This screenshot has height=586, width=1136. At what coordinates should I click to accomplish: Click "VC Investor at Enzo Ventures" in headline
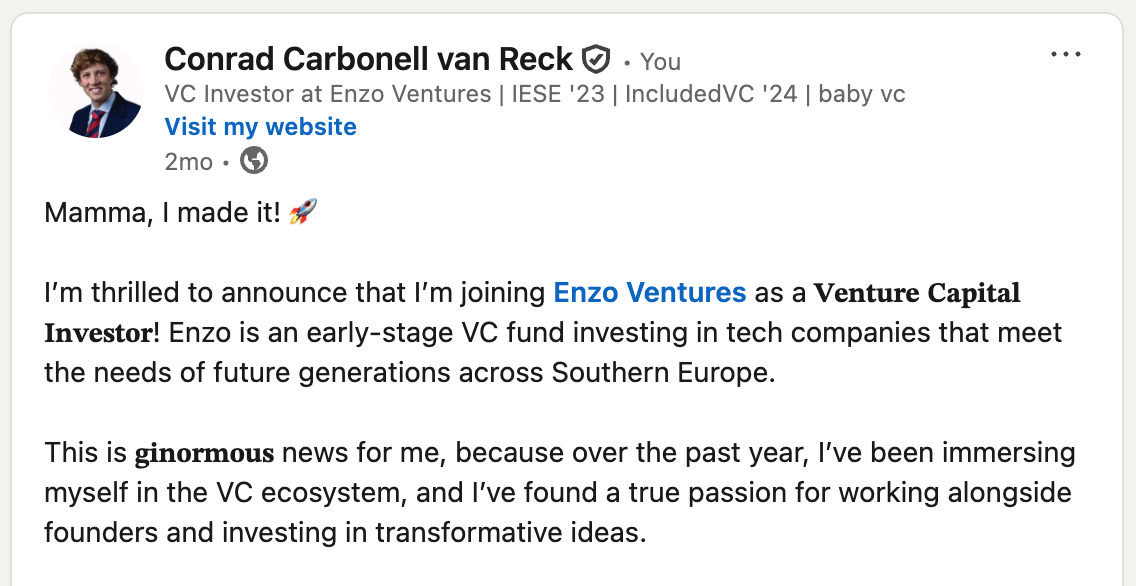(327, 94)
